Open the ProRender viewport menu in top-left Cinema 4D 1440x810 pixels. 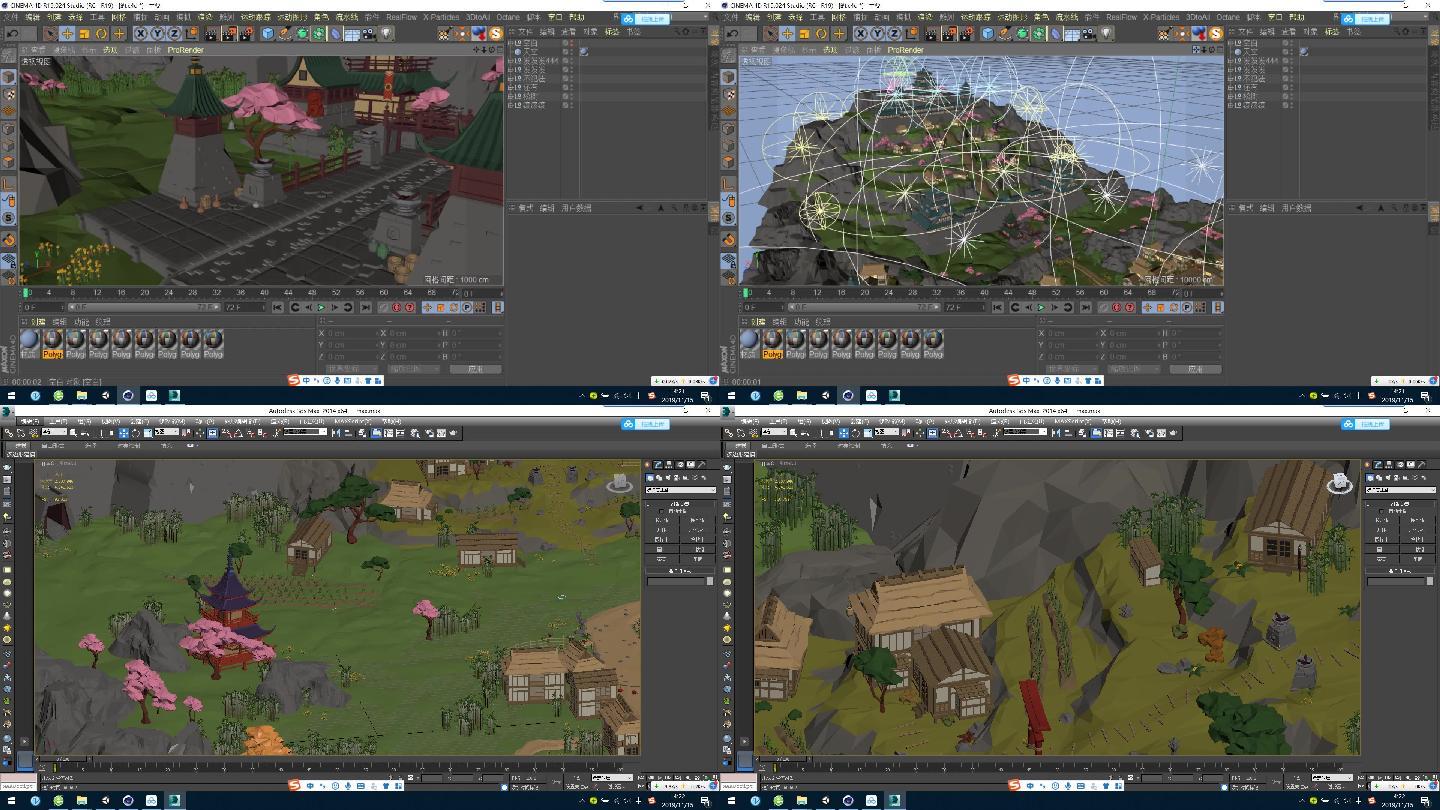point(186,50)
